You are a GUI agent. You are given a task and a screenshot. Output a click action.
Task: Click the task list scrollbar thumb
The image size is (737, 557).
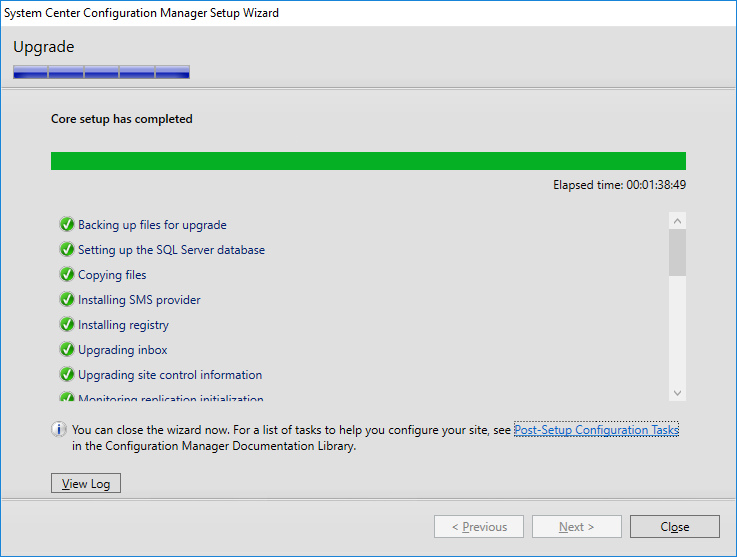(x=677, y=252)
